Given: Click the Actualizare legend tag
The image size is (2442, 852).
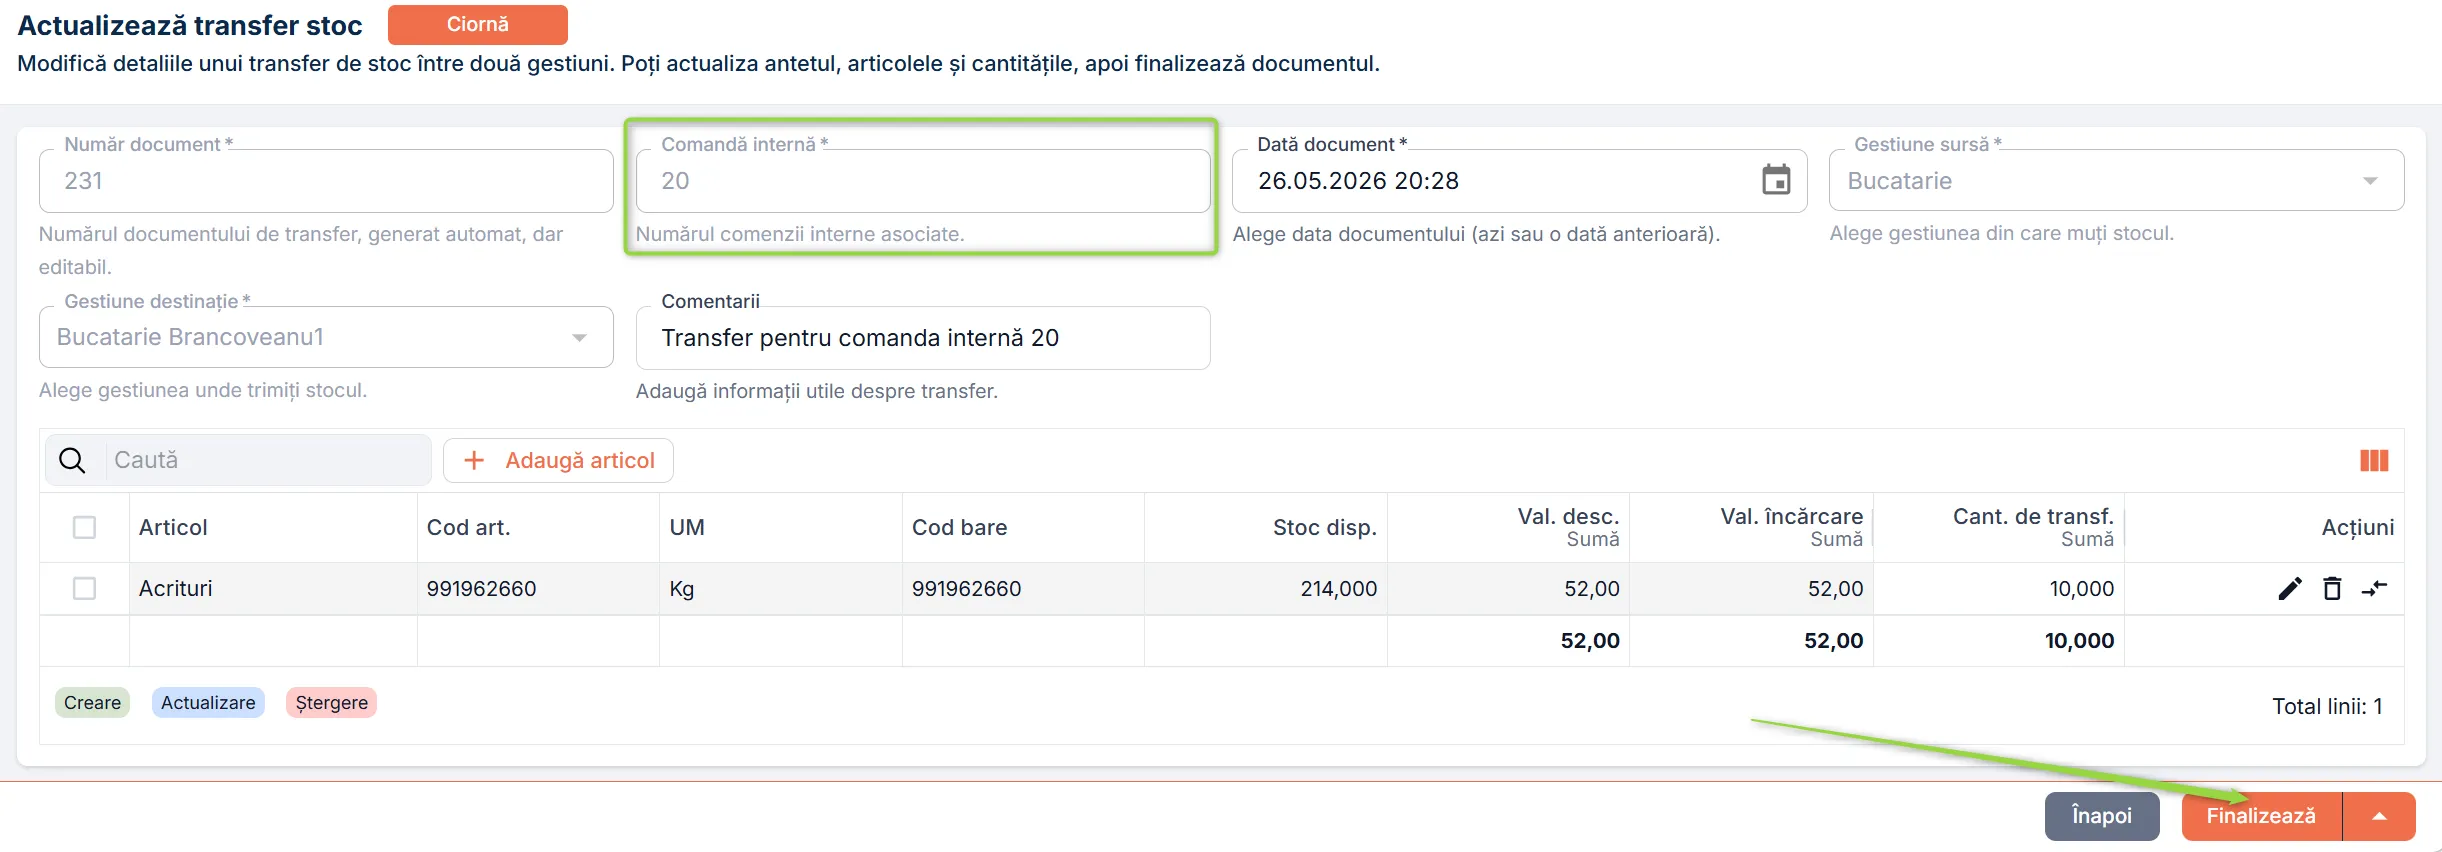Looking at the screenshot, I should (208, 702).
